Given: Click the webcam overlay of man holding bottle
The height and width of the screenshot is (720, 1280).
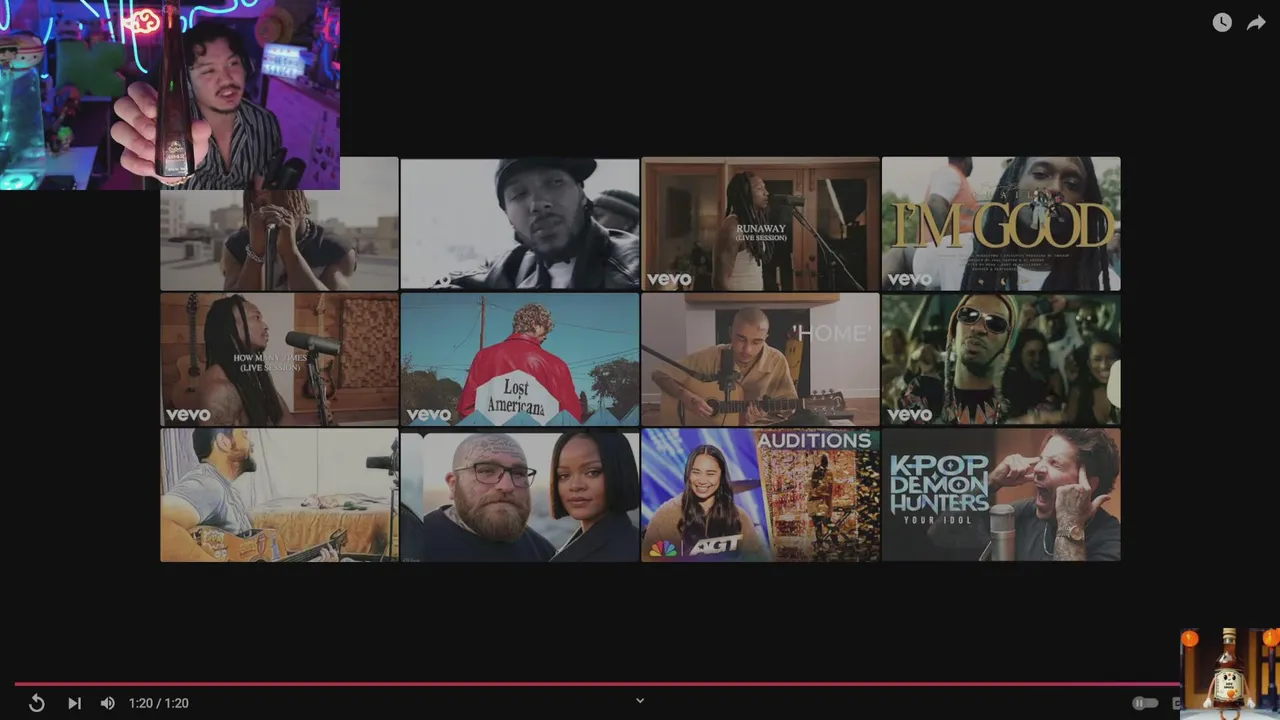Looking at the screenshot, I should tap(170, 95).
